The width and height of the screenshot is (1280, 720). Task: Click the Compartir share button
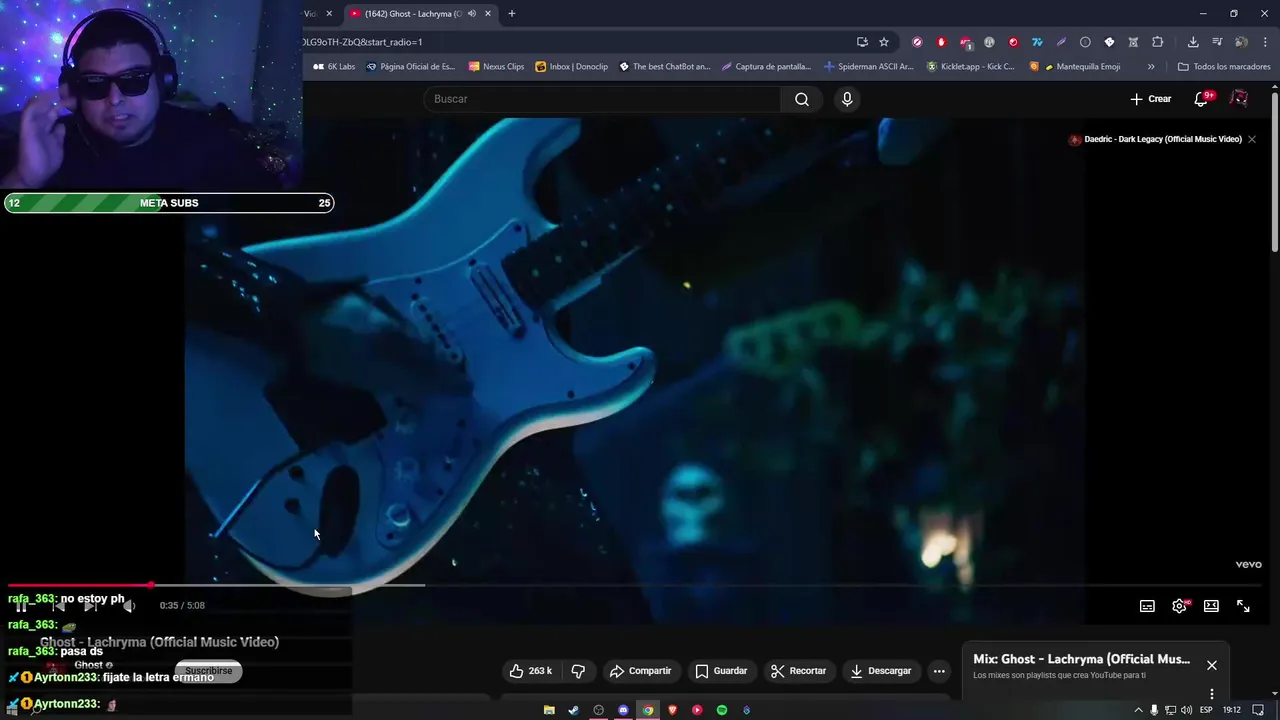coord(641,671)
